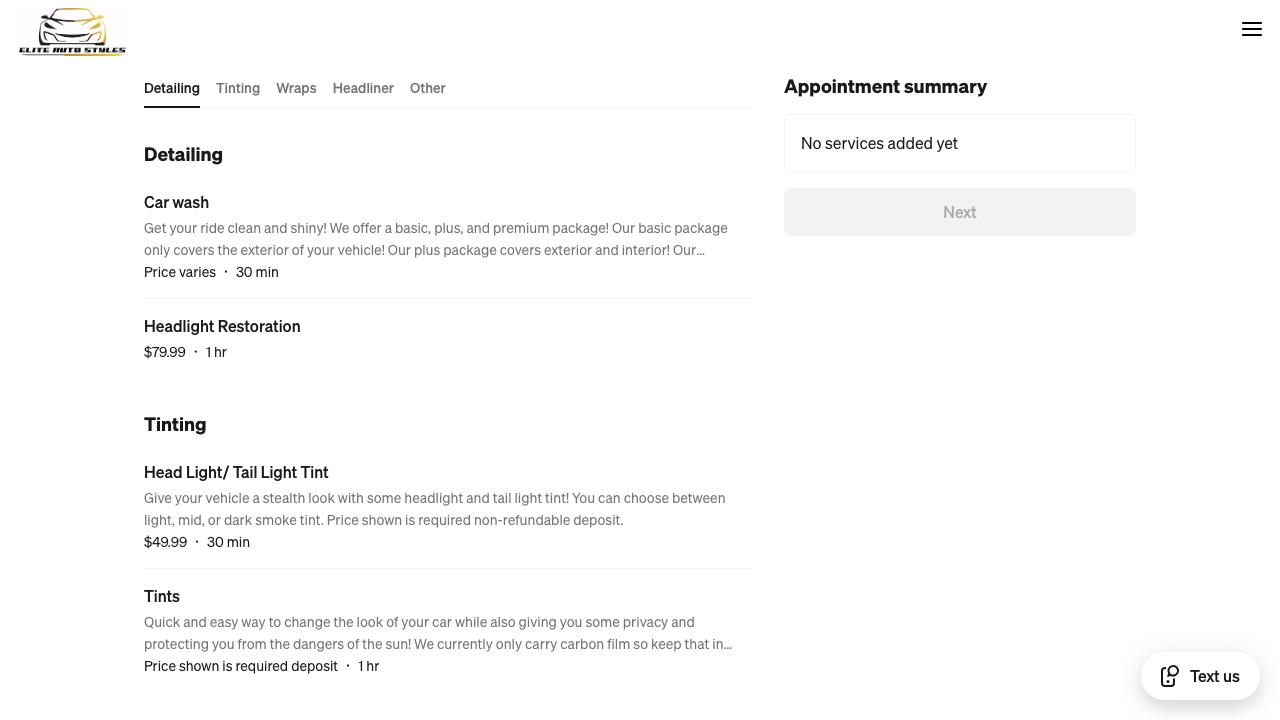
Task: Click the Tints carbon film description
Action: pos(438,633)
